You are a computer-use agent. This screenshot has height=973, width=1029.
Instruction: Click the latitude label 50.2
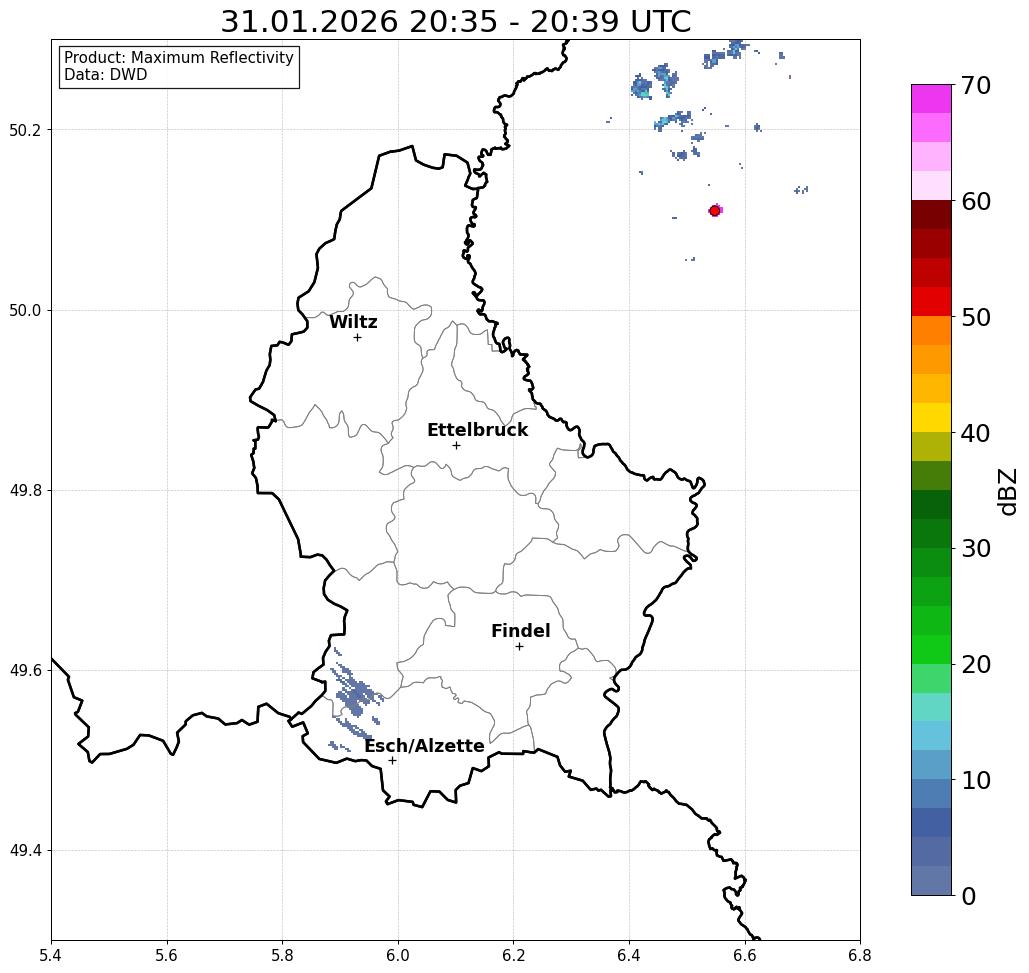[x=25, y=130]
